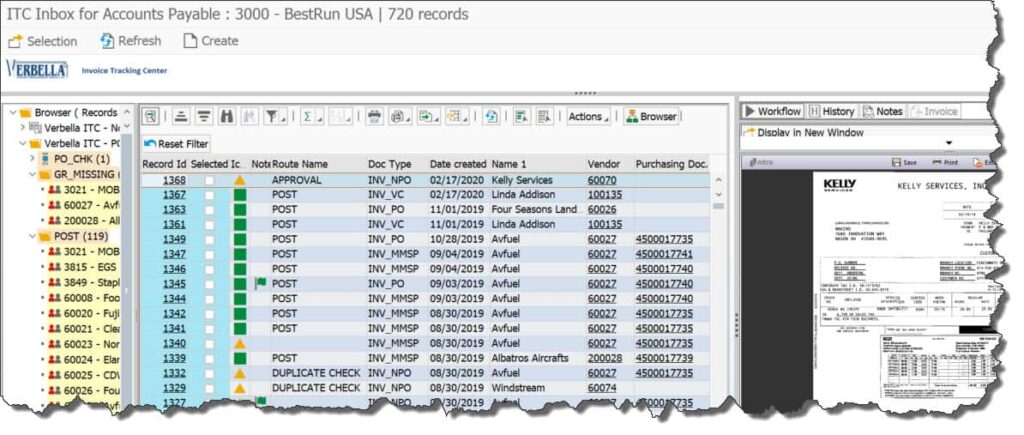Click the Sigma total icon
This screenshot has width=1024, height=435.
click(306, 116)
